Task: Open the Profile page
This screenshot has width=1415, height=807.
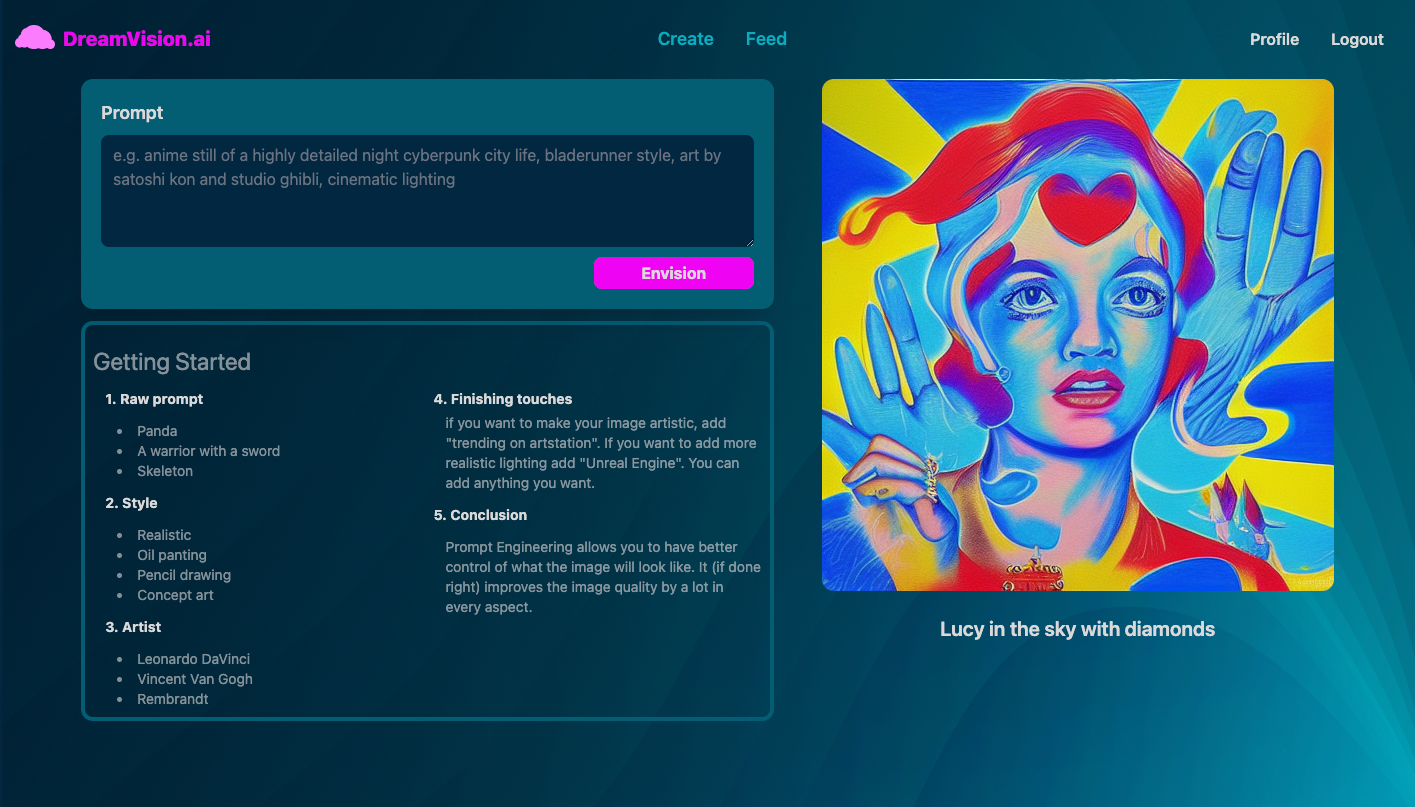Action: coord(1274,39)
